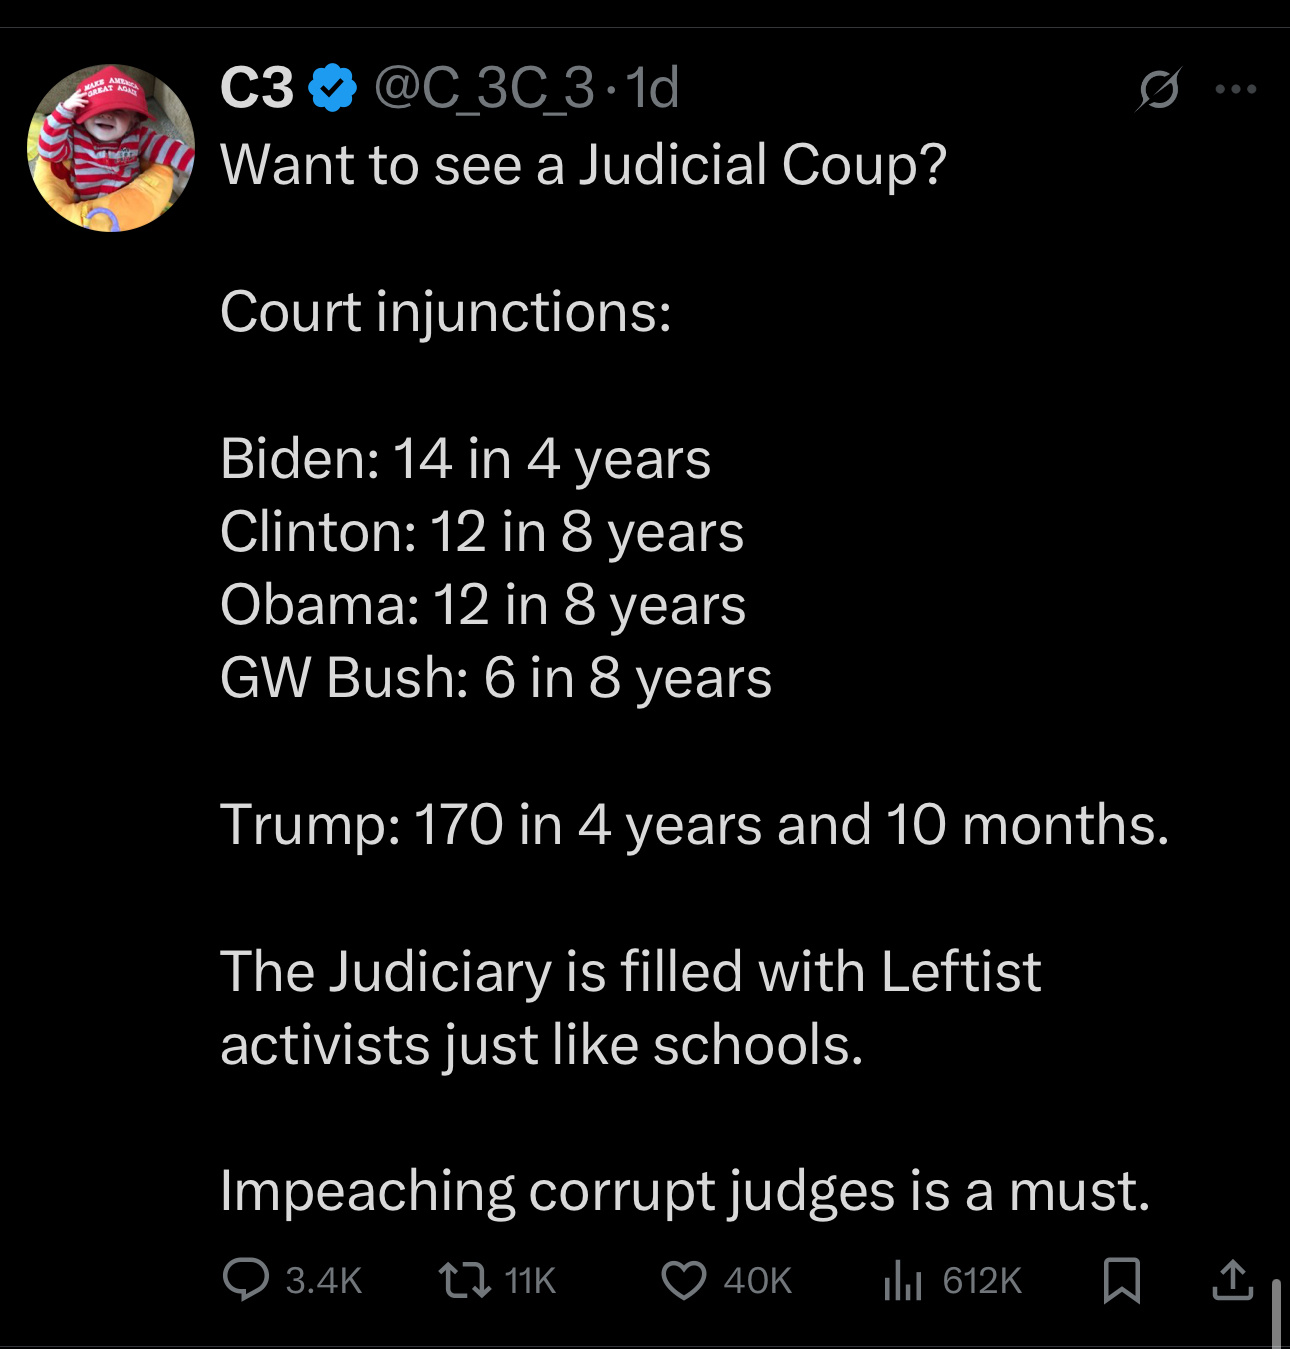
Task: Open the view analytics bar-chart icon
Action: click(x=902, y=1280)
